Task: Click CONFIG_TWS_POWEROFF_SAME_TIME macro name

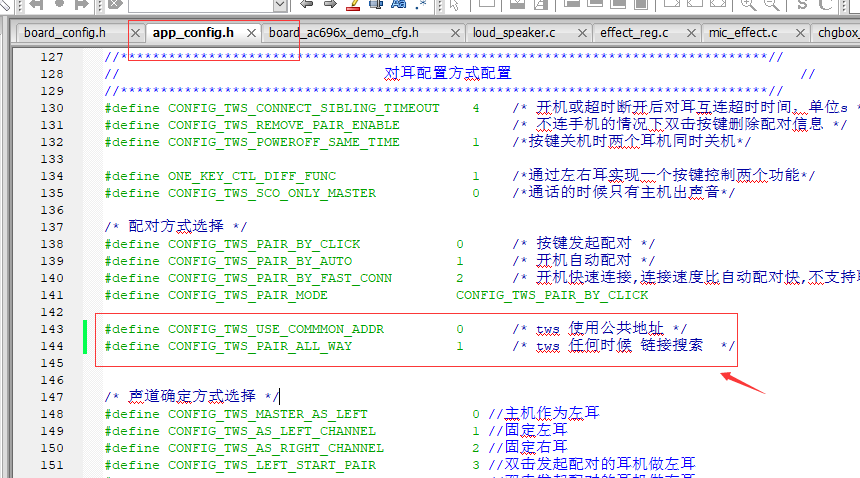Action: tap(284, 142)
